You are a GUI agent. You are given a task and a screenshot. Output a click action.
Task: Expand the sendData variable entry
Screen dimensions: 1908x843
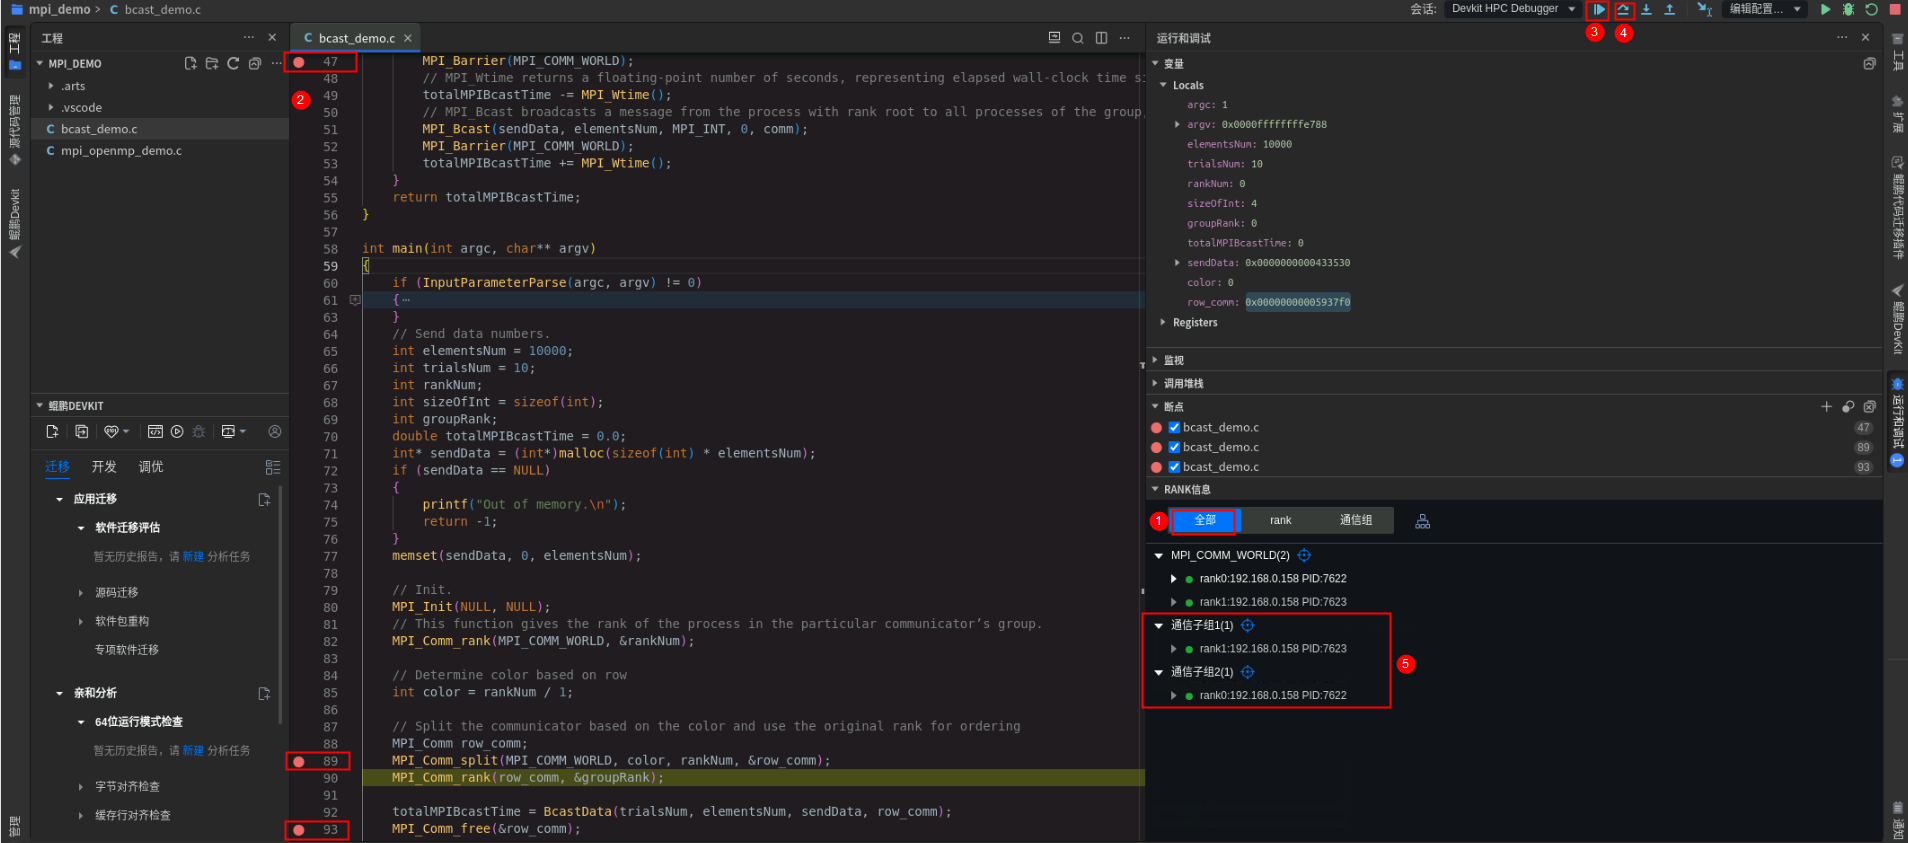[x=1177, y=263]
